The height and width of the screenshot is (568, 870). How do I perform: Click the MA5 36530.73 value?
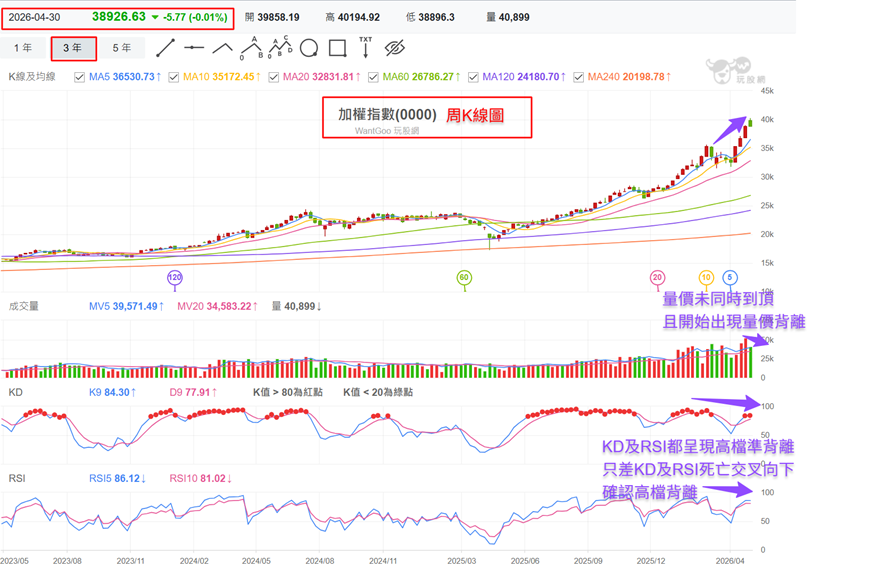pyautogui.click(x=125, y=77)
